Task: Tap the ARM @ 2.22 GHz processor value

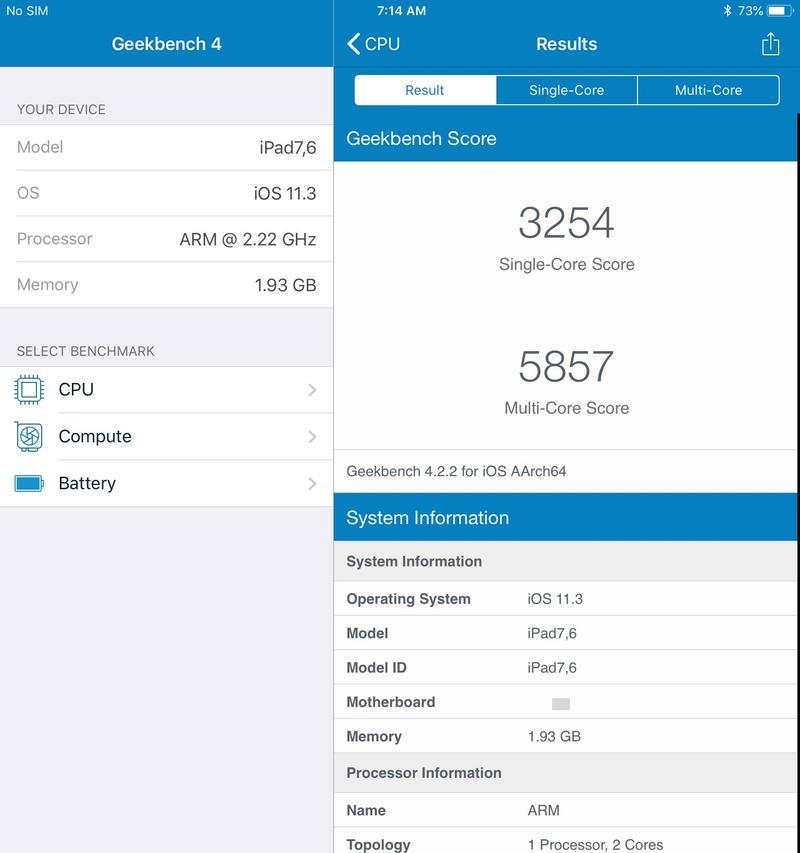Action: click(248, 239)
